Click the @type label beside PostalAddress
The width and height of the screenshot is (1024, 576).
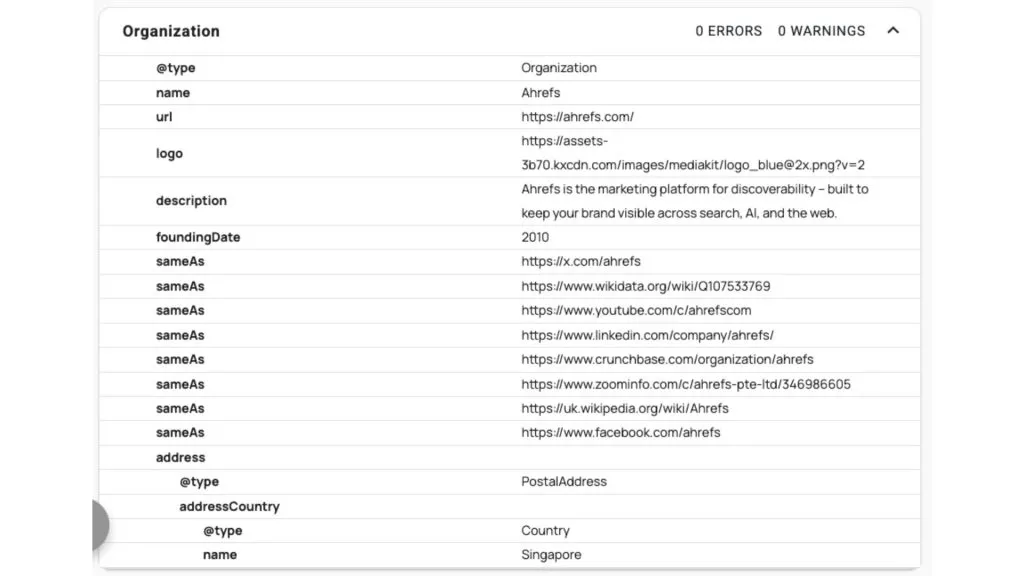click(x=199, y=481)
